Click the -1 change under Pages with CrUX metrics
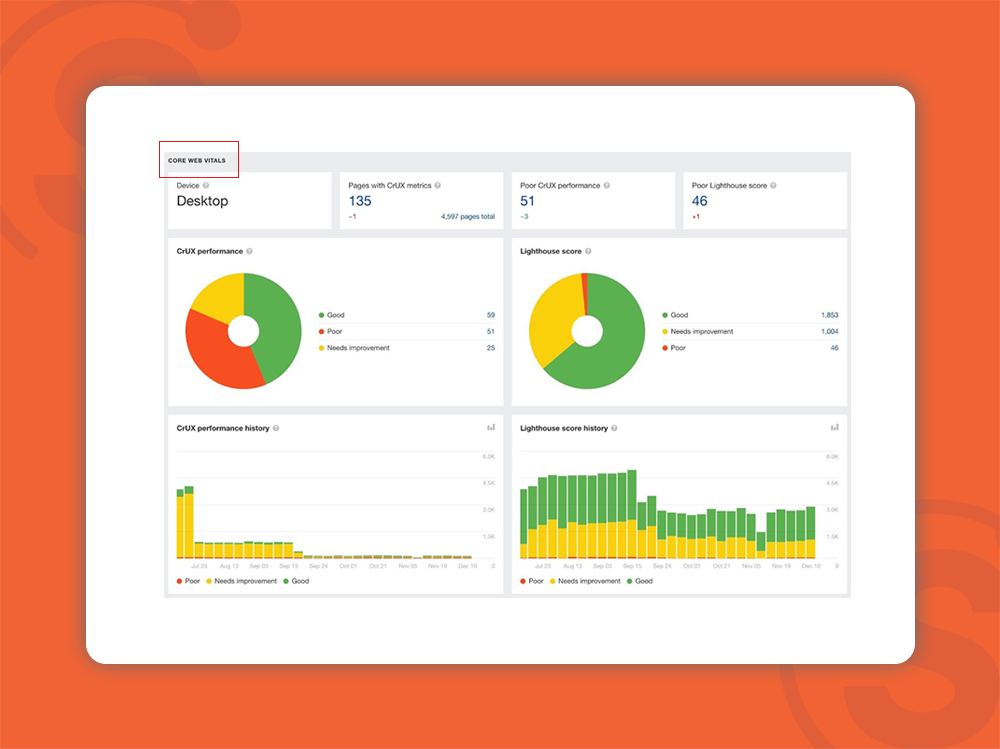The height and width of the screenshot is (749, 1000). tap(352, 217)
